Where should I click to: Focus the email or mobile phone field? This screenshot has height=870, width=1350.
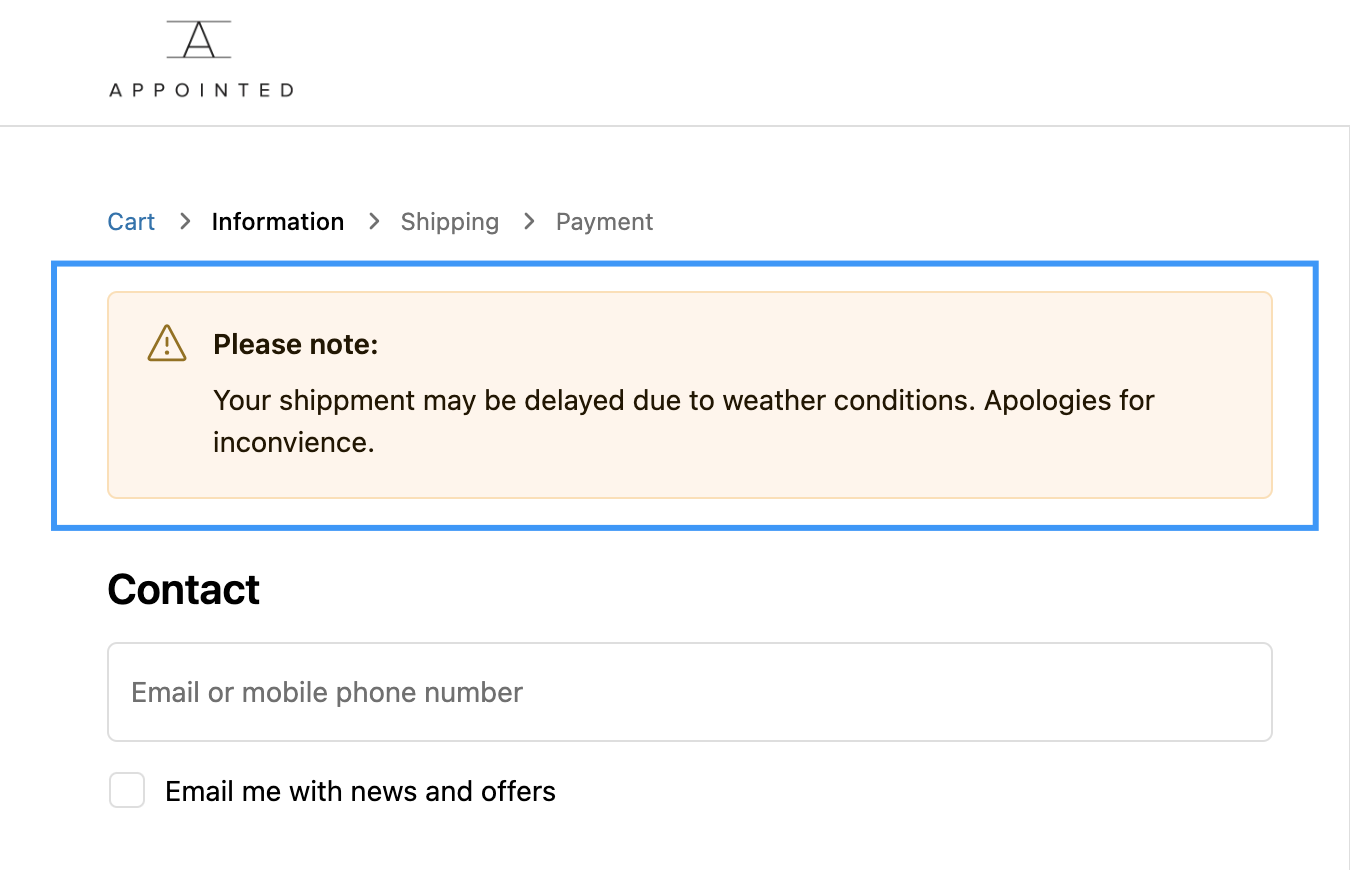pyautogui.click(x=689, y=692)
